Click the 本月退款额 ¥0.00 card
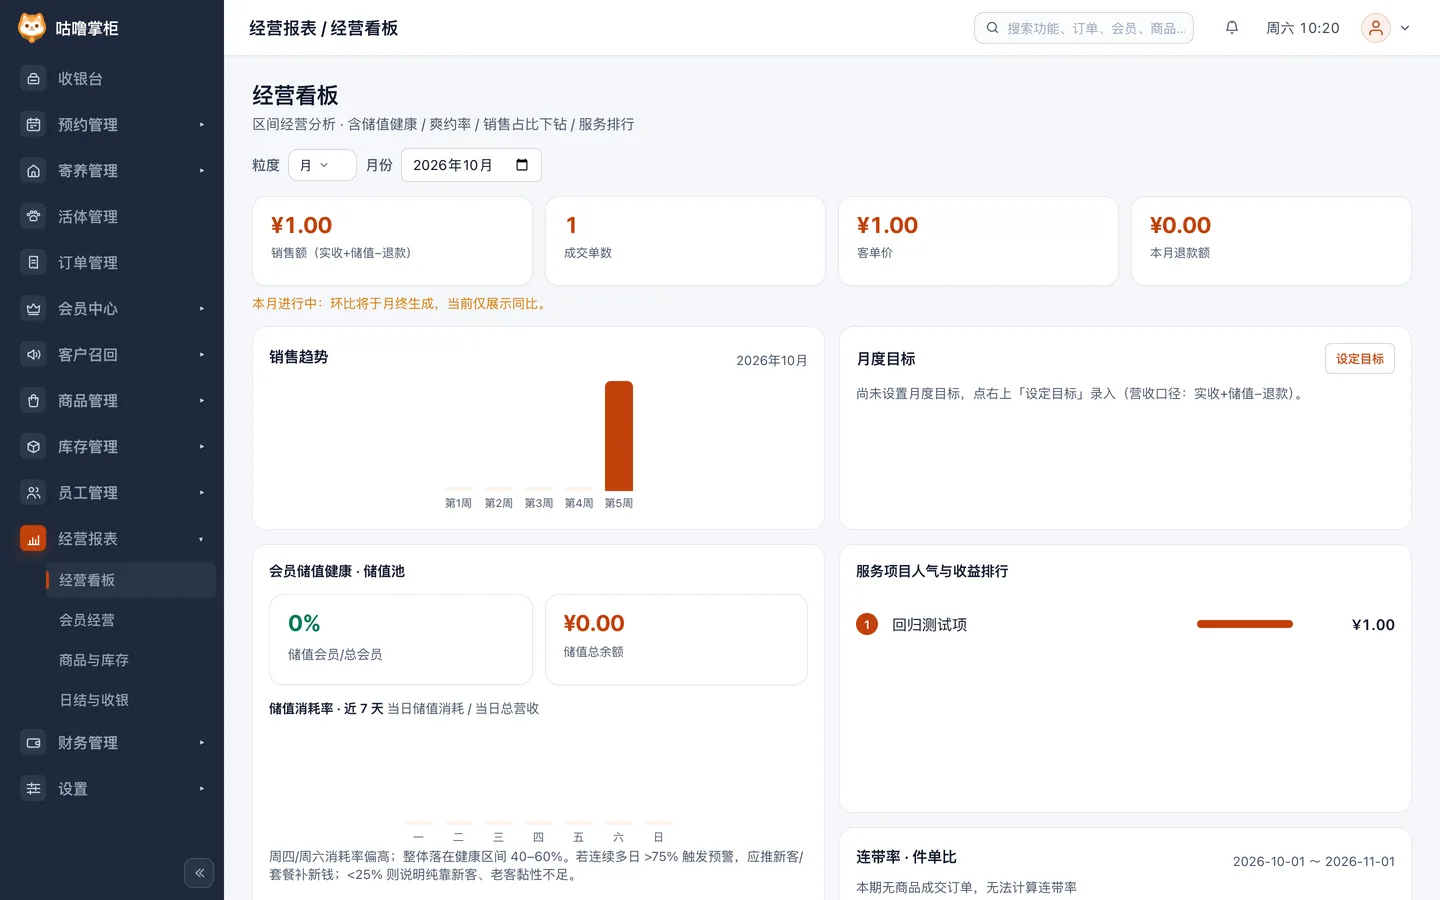This screenshot has height=900, width=1440. 1271,241
